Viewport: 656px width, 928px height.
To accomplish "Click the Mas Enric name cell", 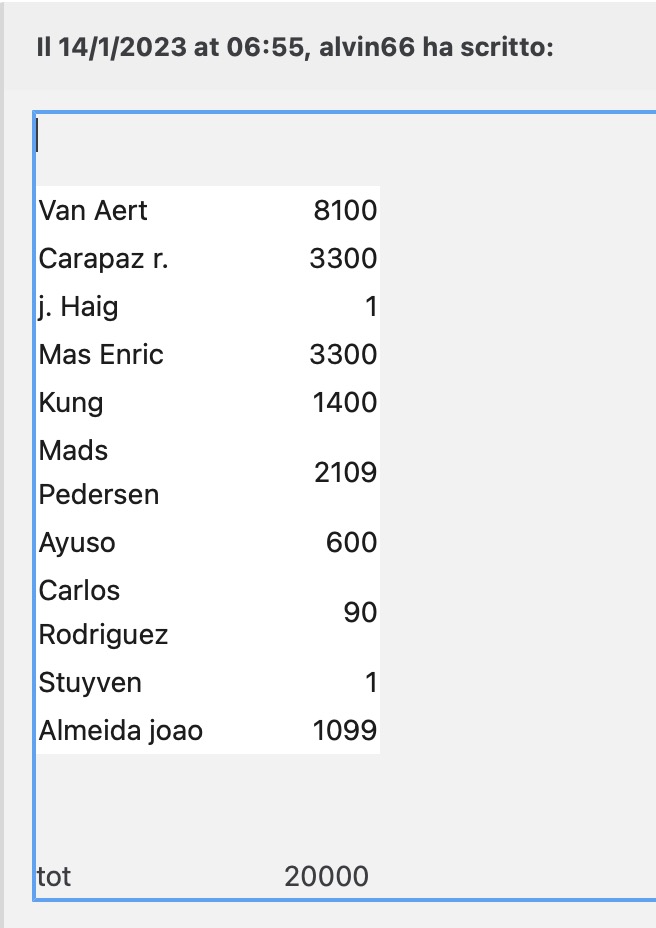I will (101, 355).
